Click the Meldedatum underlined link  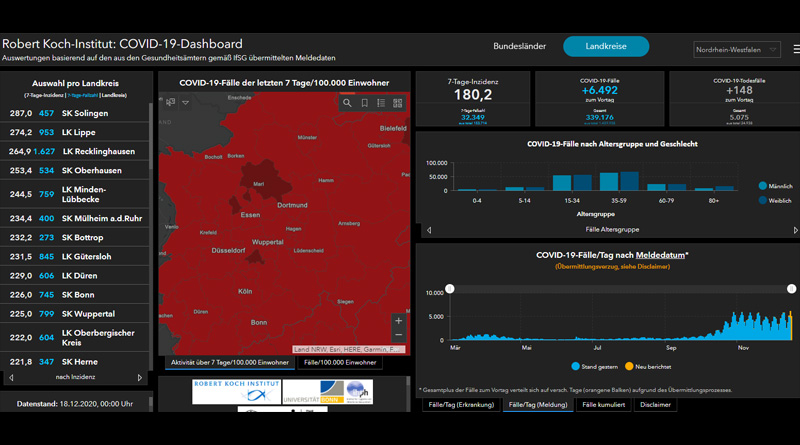tap(660, 255)
